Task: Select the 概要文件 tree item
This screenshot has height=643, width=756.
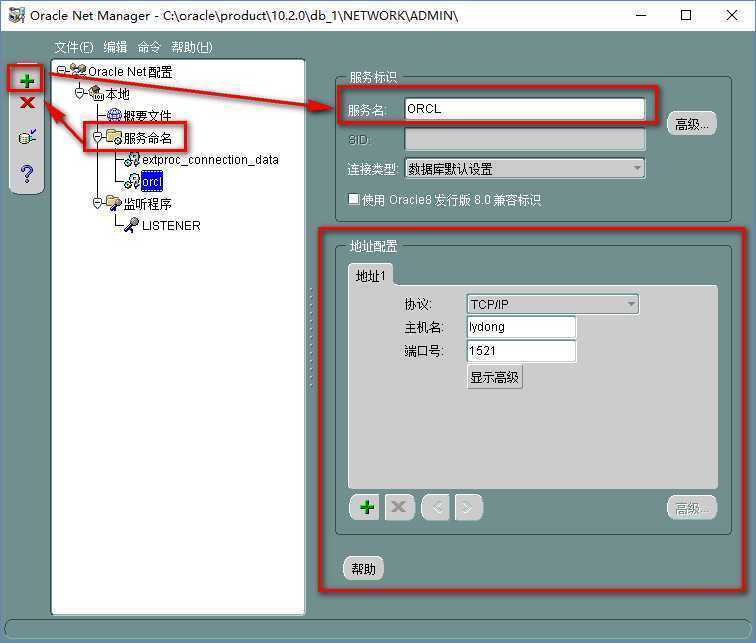Action: [147, 115]
